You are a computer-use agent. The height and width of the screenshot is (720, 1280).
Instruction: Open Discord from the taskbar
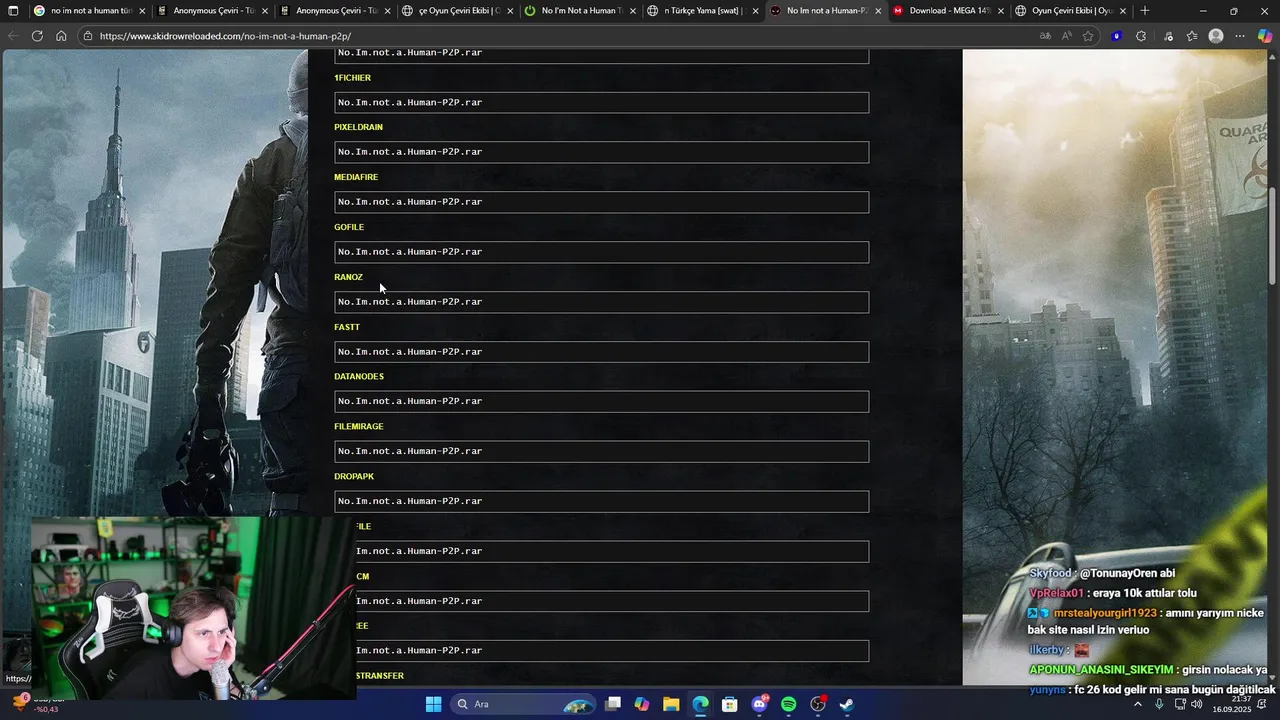(x=759, y=704)
